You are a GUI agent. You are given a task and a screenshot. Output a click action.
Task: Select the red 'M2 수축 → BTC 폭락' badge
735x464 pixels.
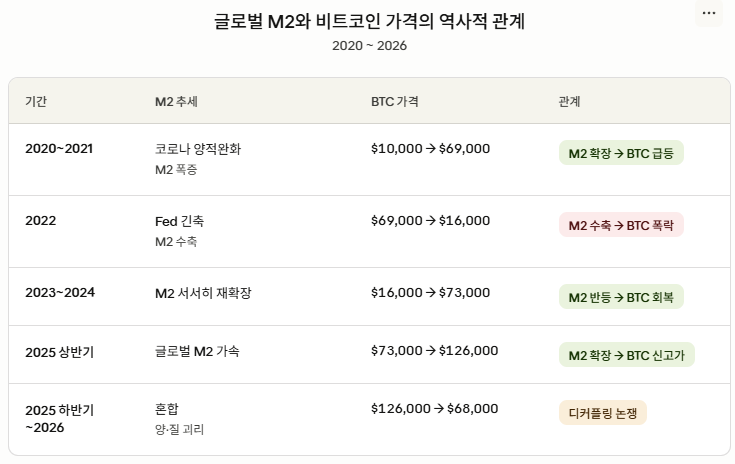click(621, 225)
